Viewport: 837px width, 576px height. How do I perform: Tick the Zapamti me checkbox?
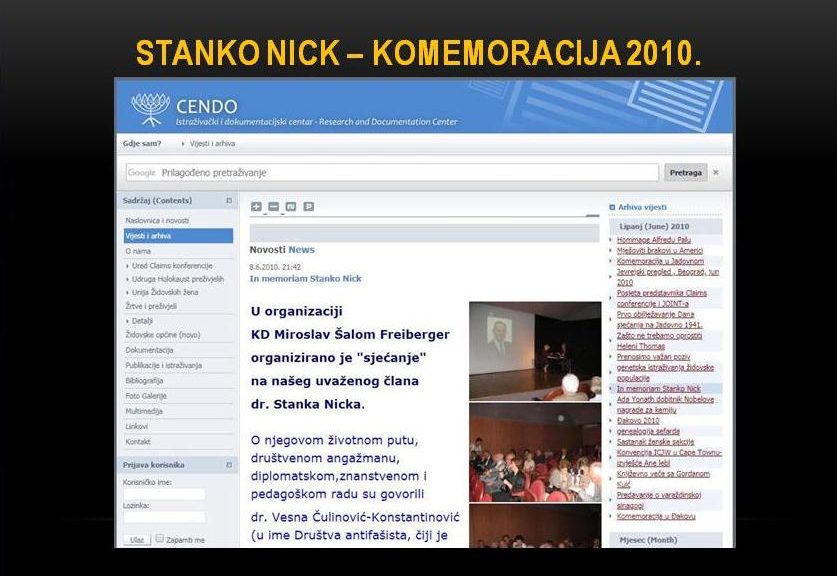[159, 538]
